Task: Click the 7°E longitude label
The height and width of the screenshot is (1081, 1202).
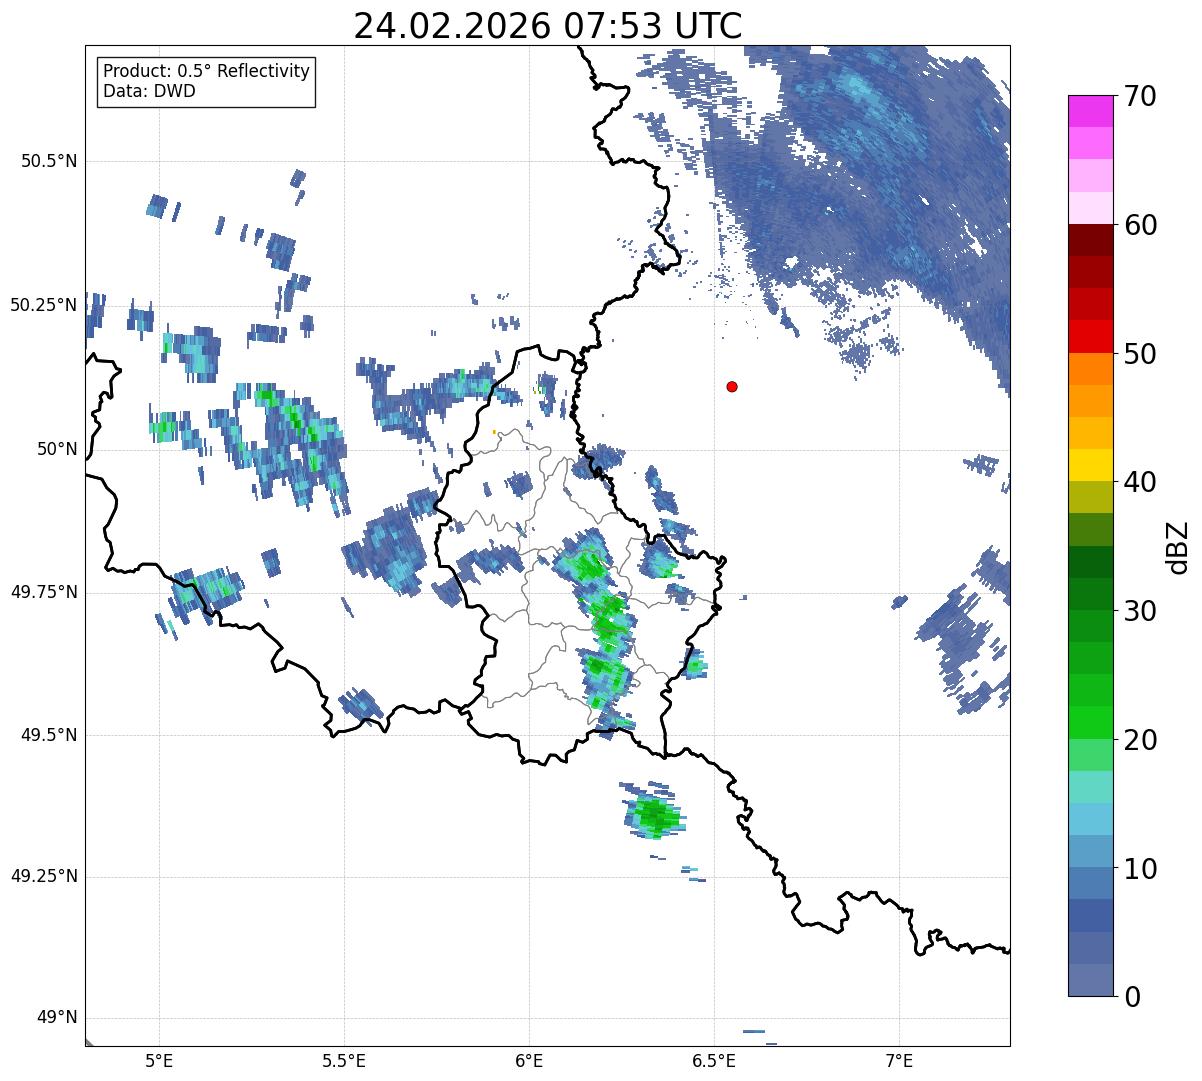Action: [899, 1060]
